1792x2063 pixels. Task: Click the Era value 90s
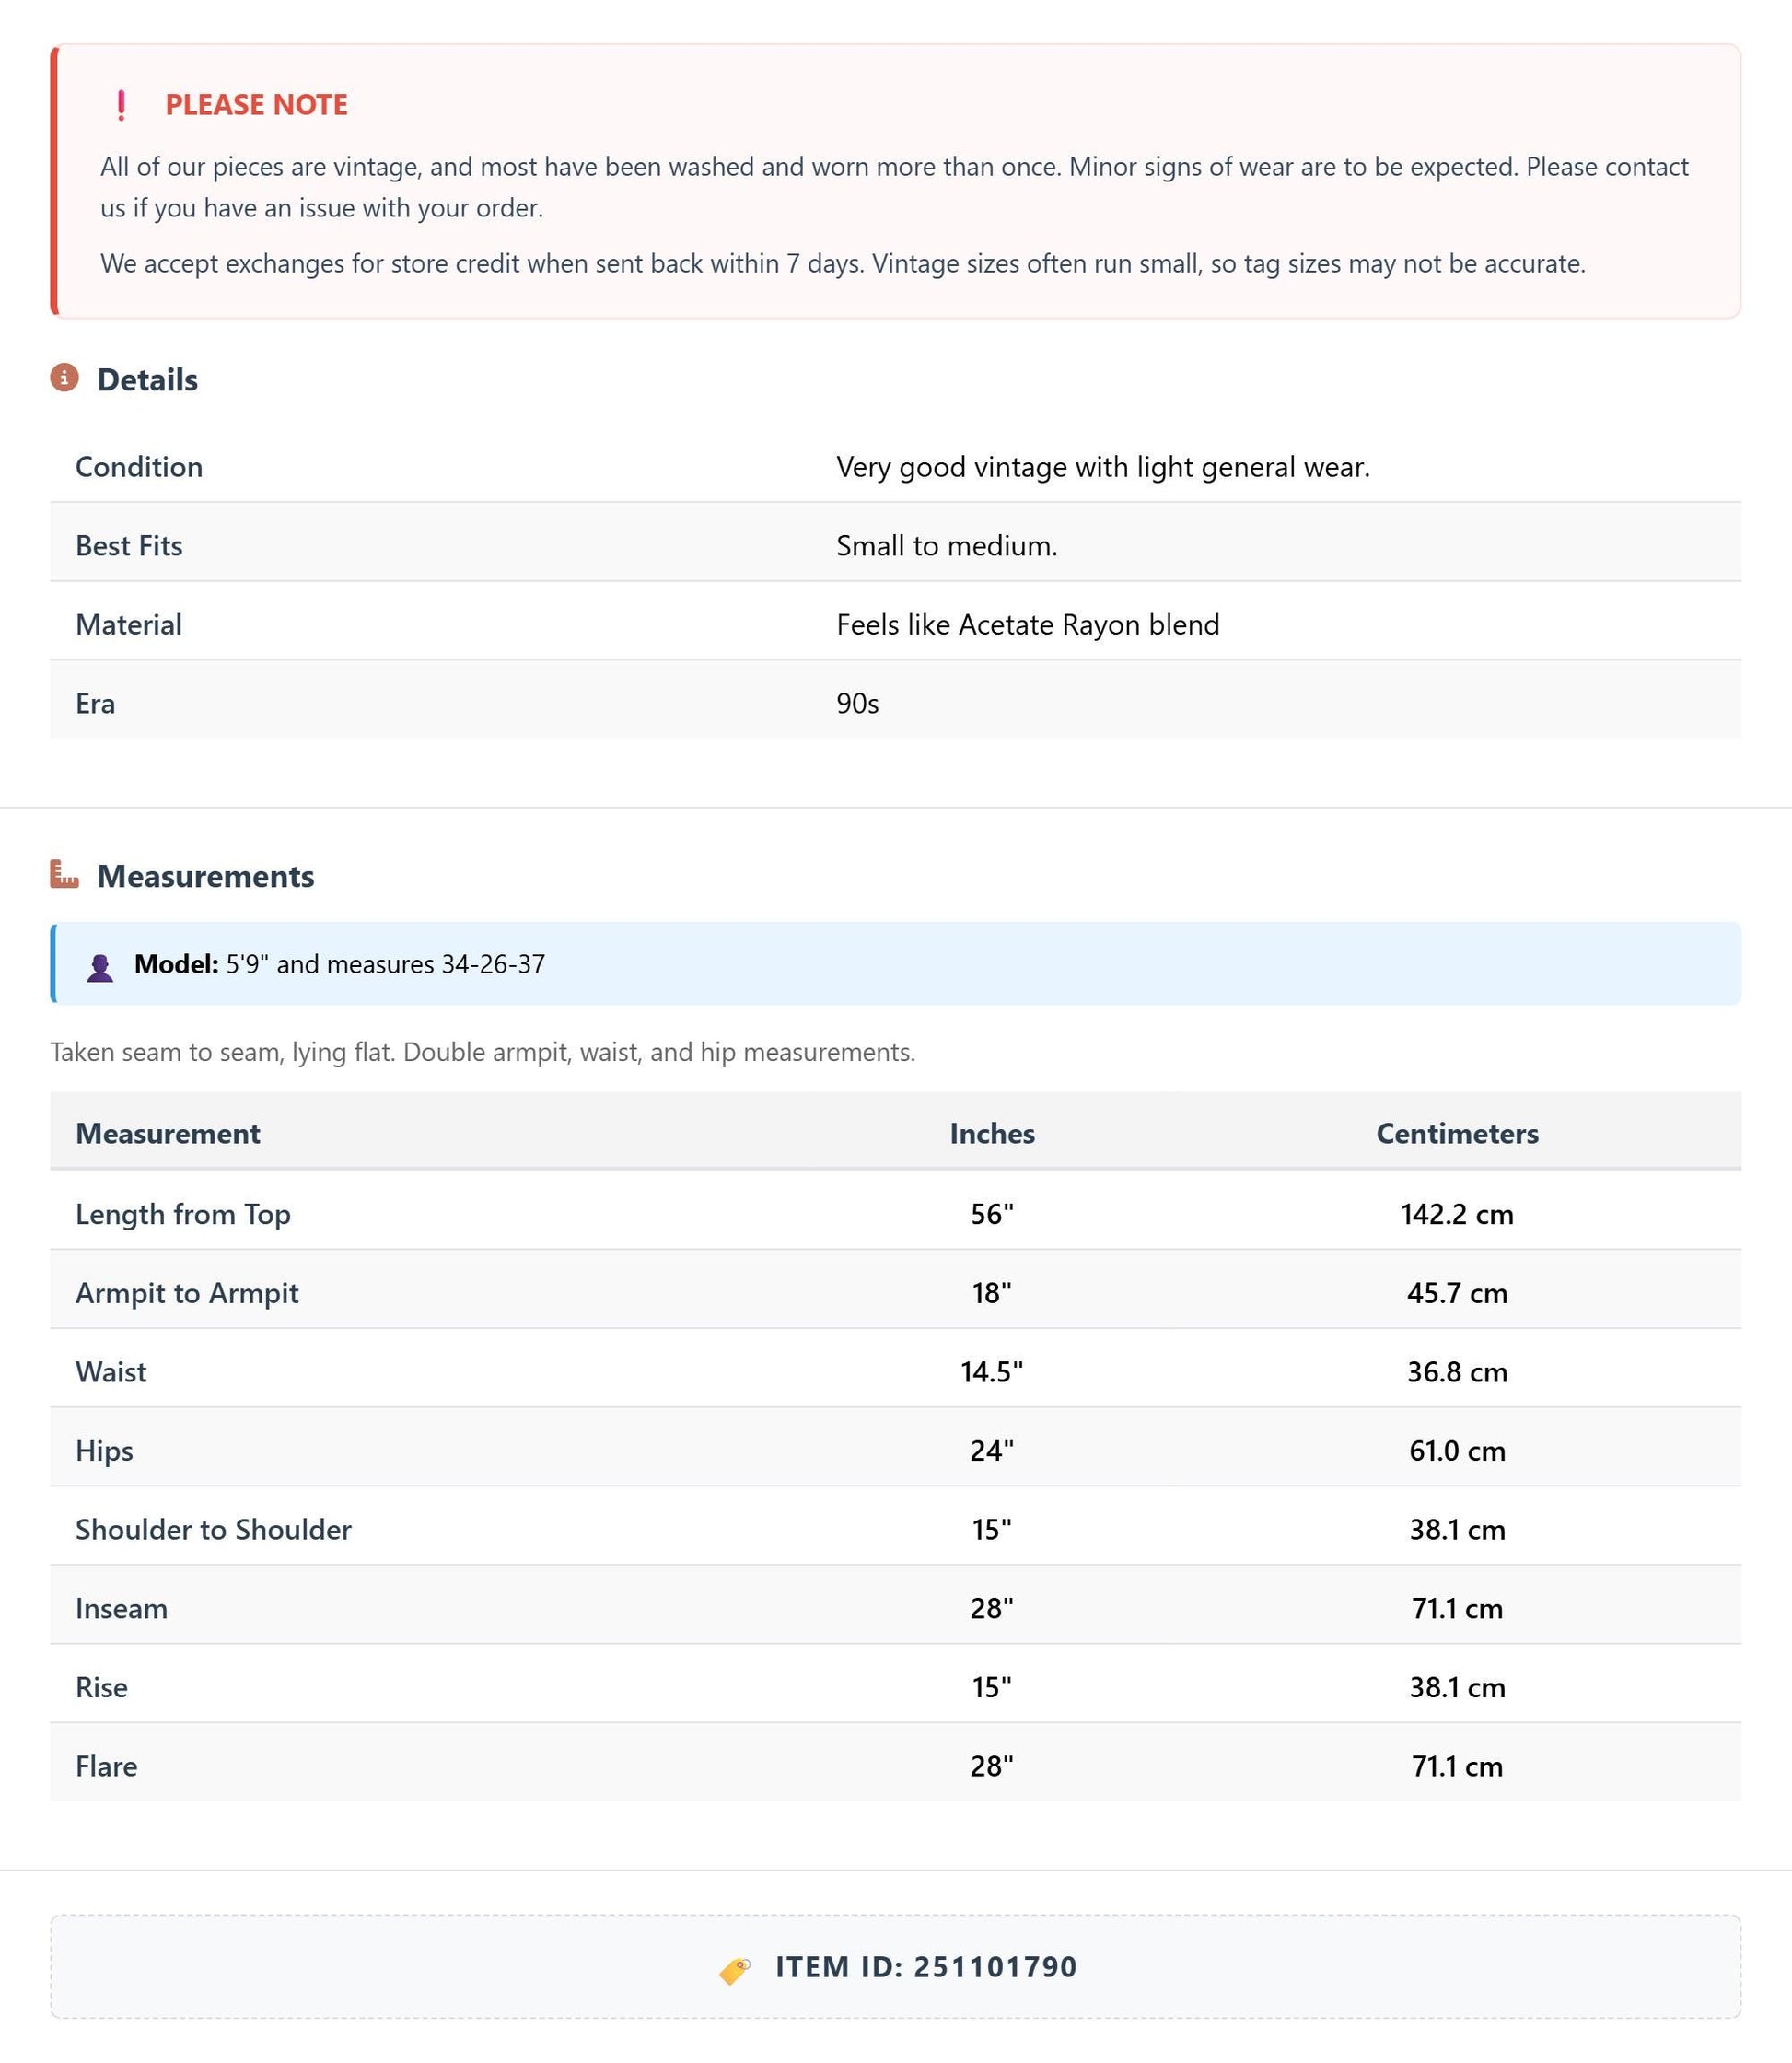857,704
